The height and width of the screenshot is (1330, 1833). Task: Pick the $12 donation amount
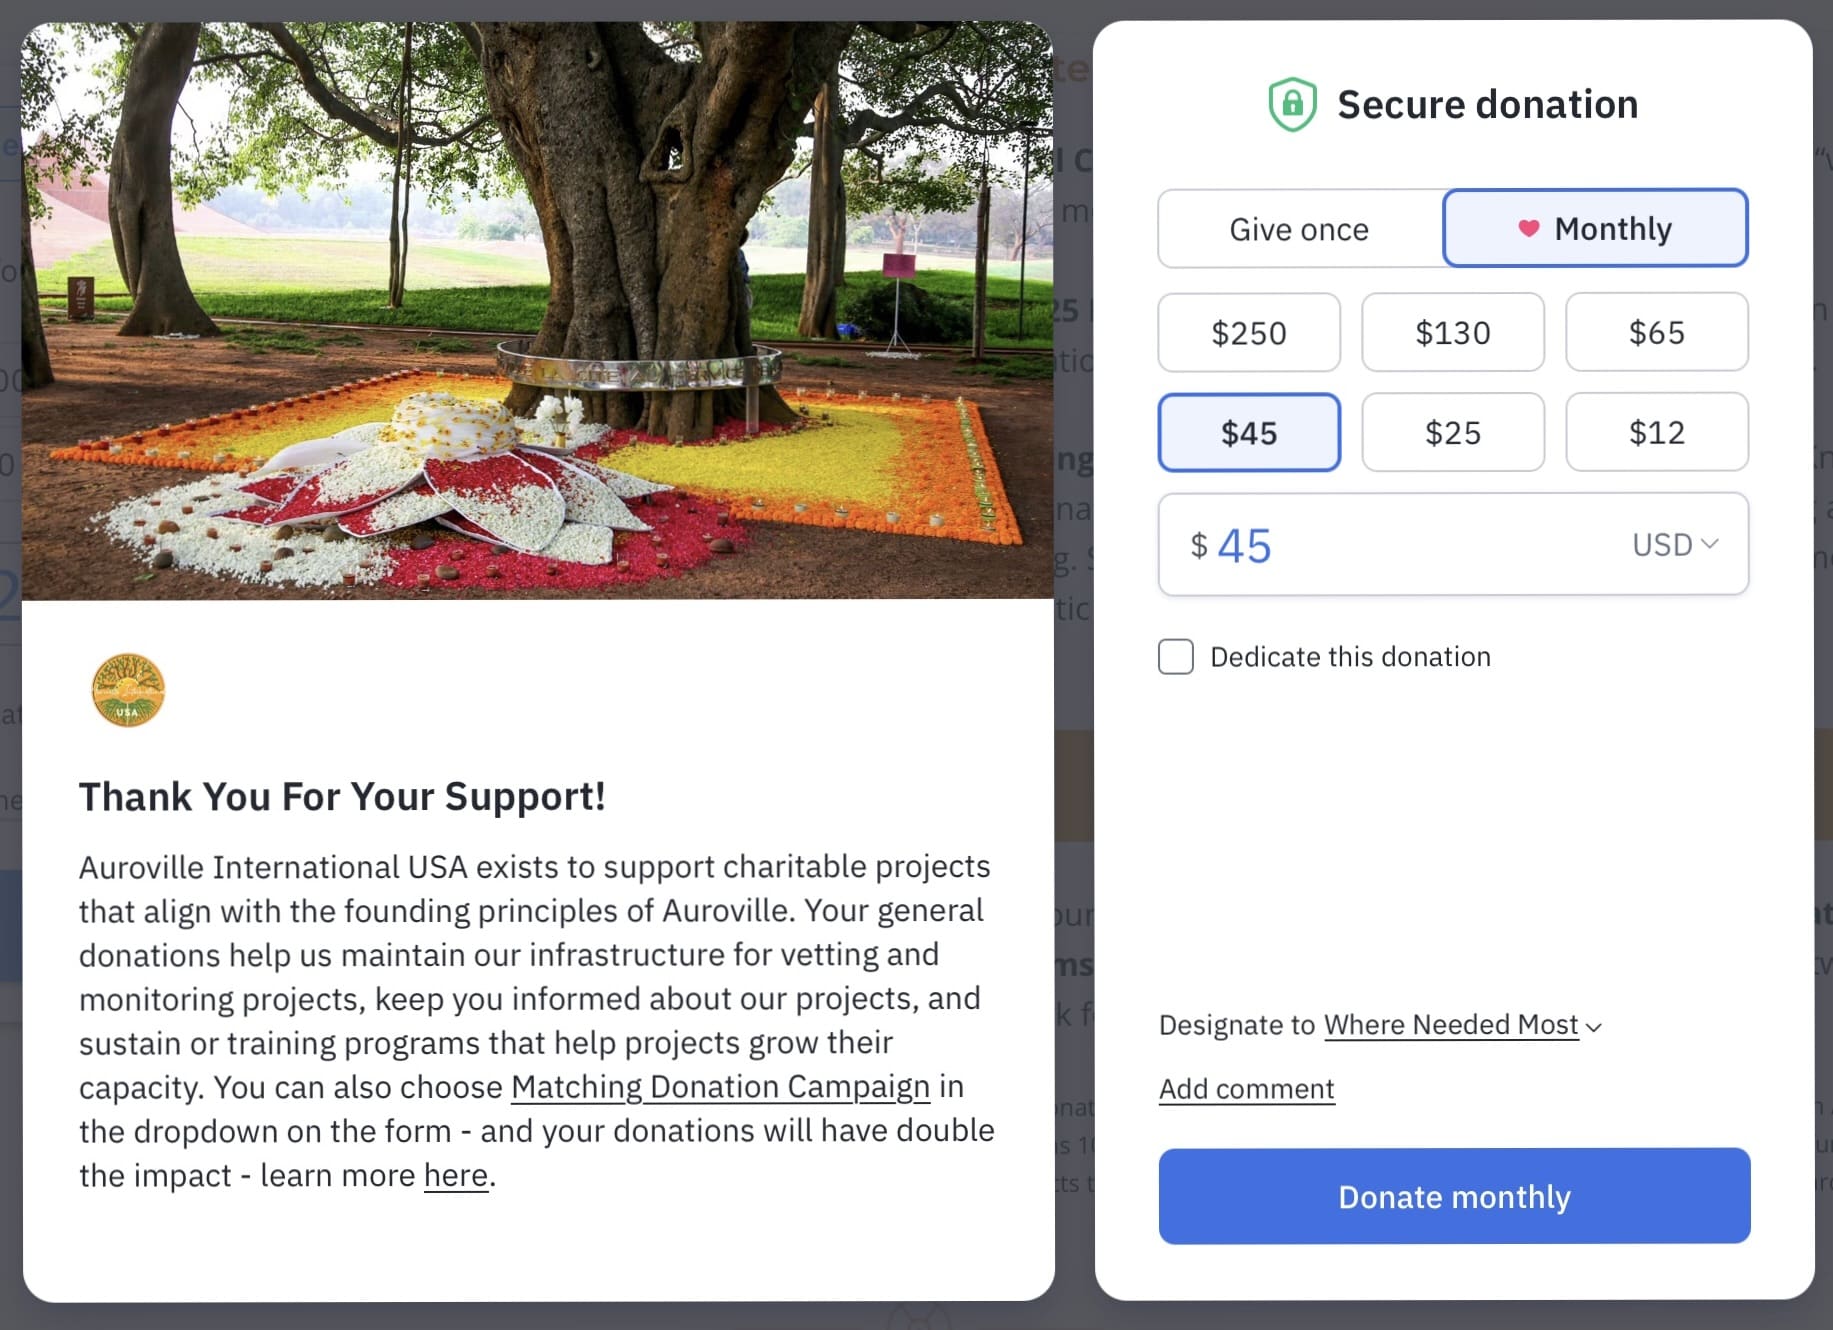coord(1657,433)
